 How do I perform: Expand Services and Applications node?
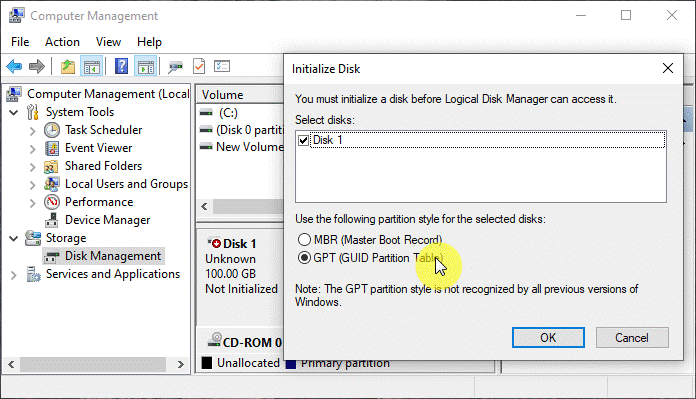click(x=14, y=275)
